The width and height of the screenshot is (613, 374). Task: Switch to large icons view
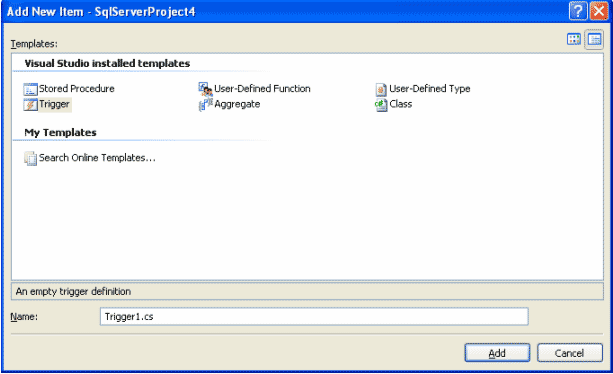click(574, 39)
